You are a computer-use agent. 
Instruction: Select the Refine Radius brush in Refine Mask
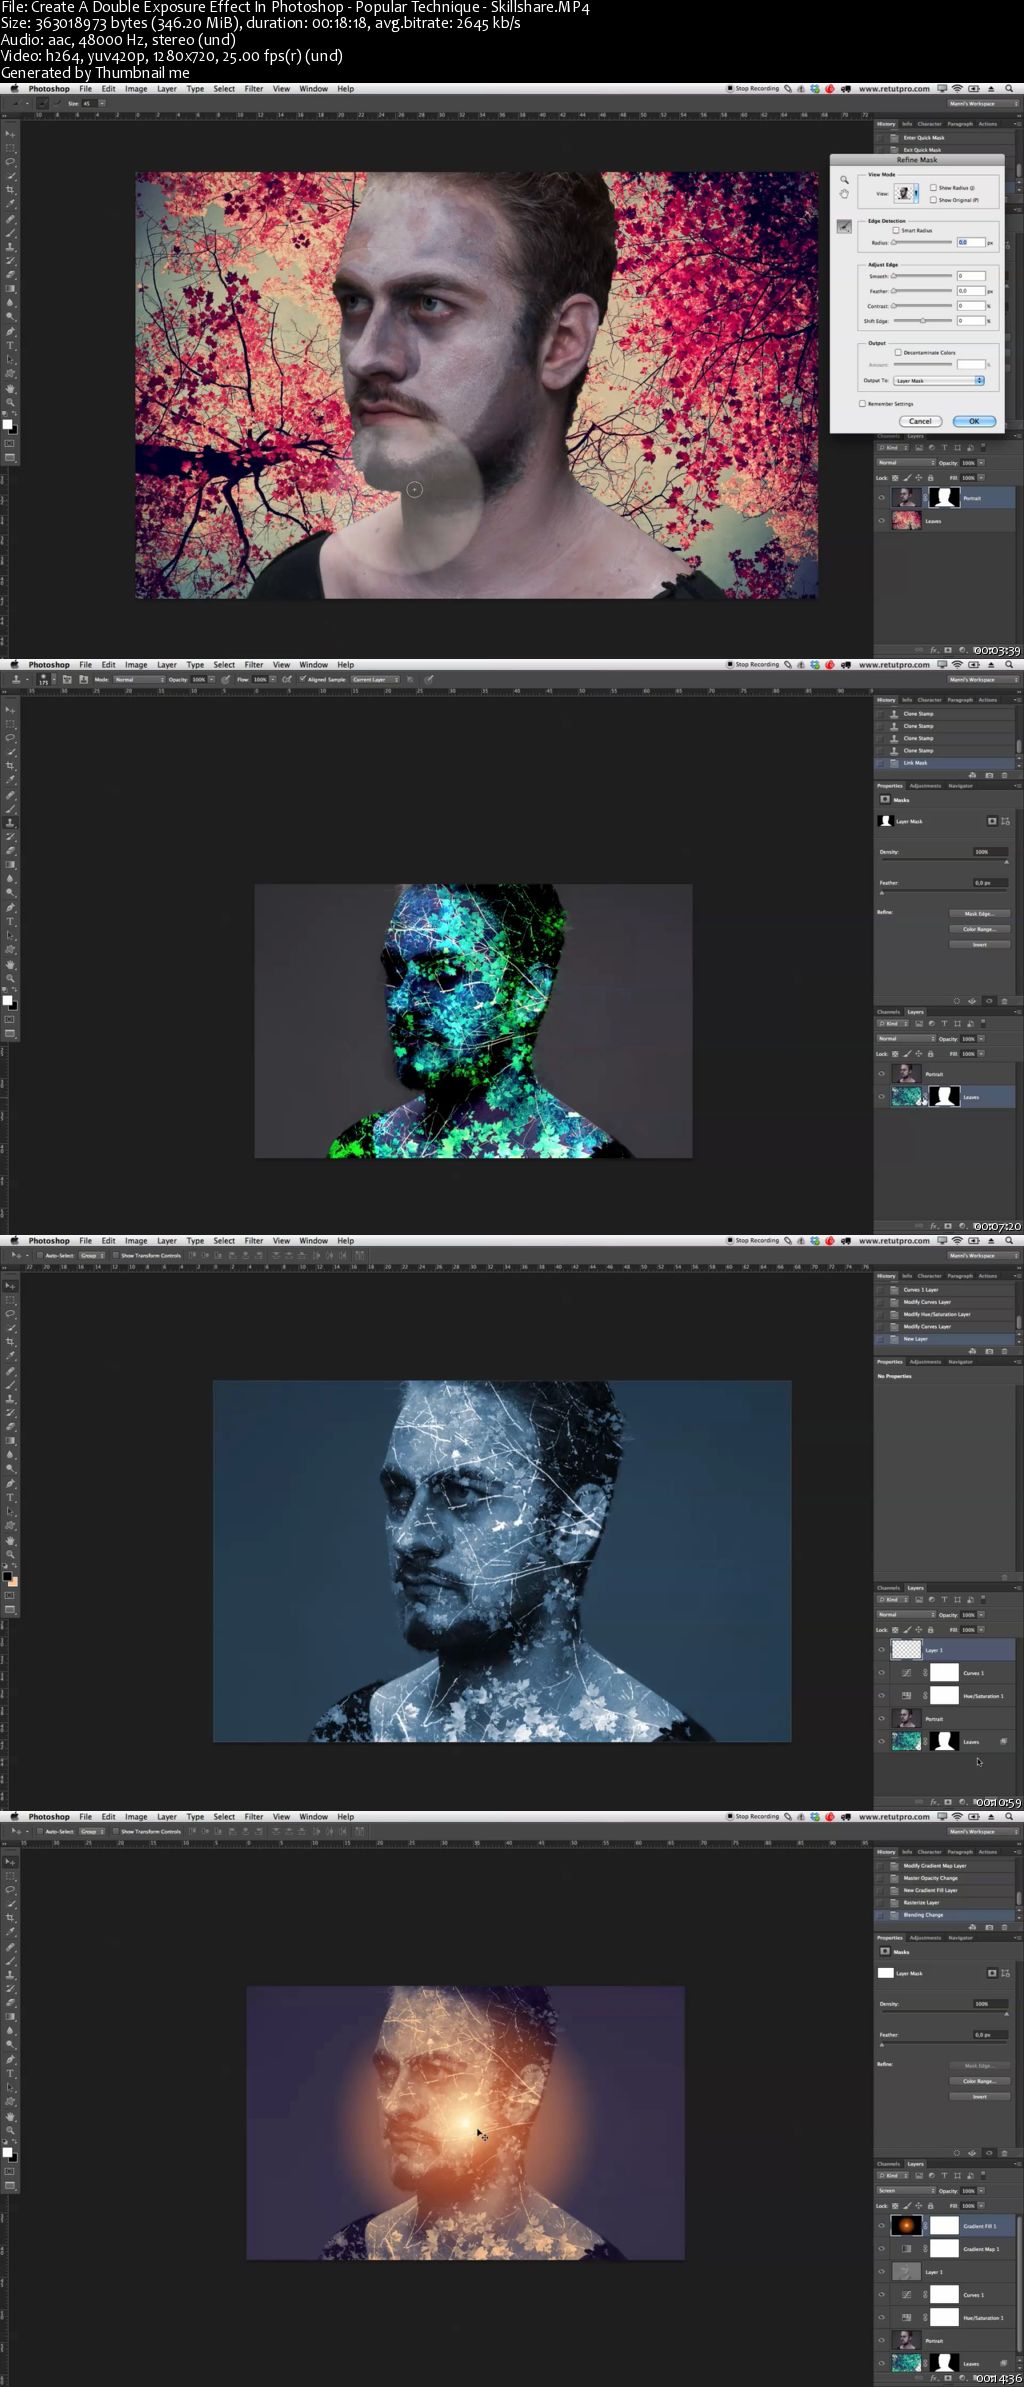tap(844, 227)
